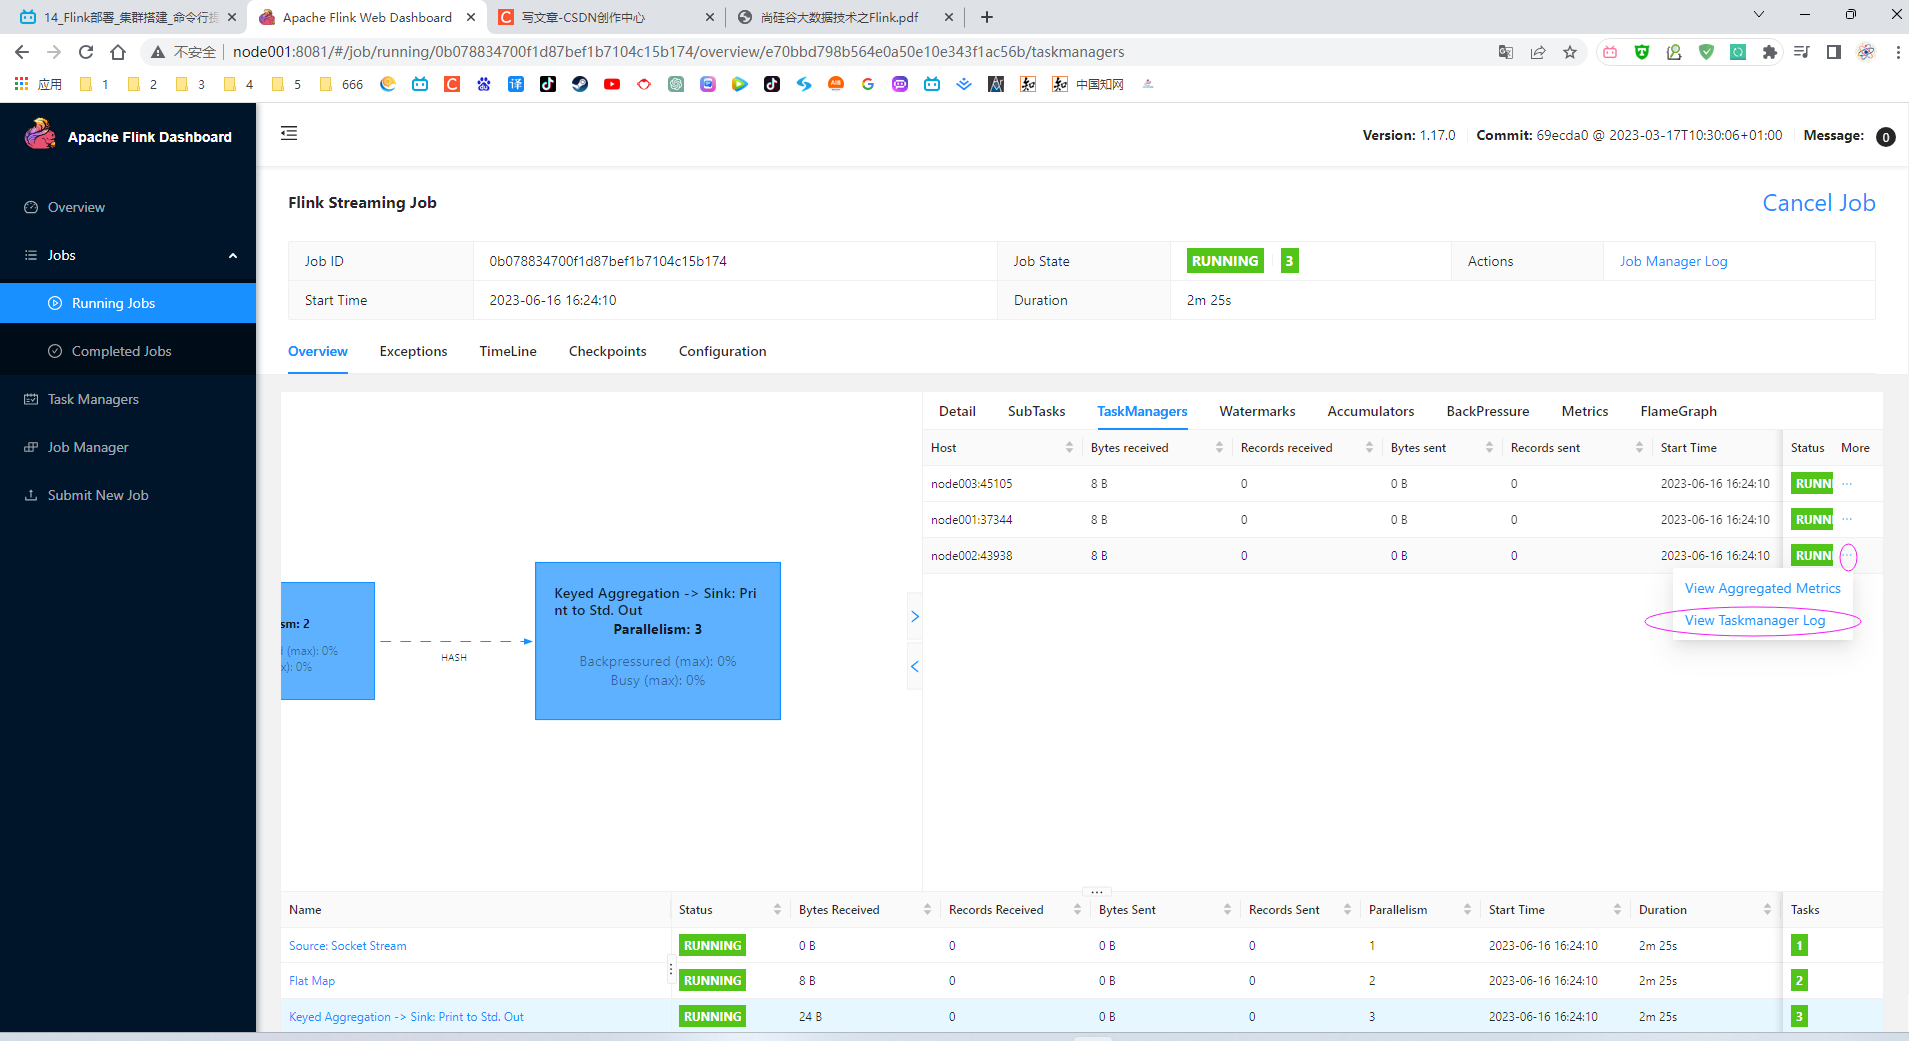Open More options for node001:37344

tap(1847, 520)
